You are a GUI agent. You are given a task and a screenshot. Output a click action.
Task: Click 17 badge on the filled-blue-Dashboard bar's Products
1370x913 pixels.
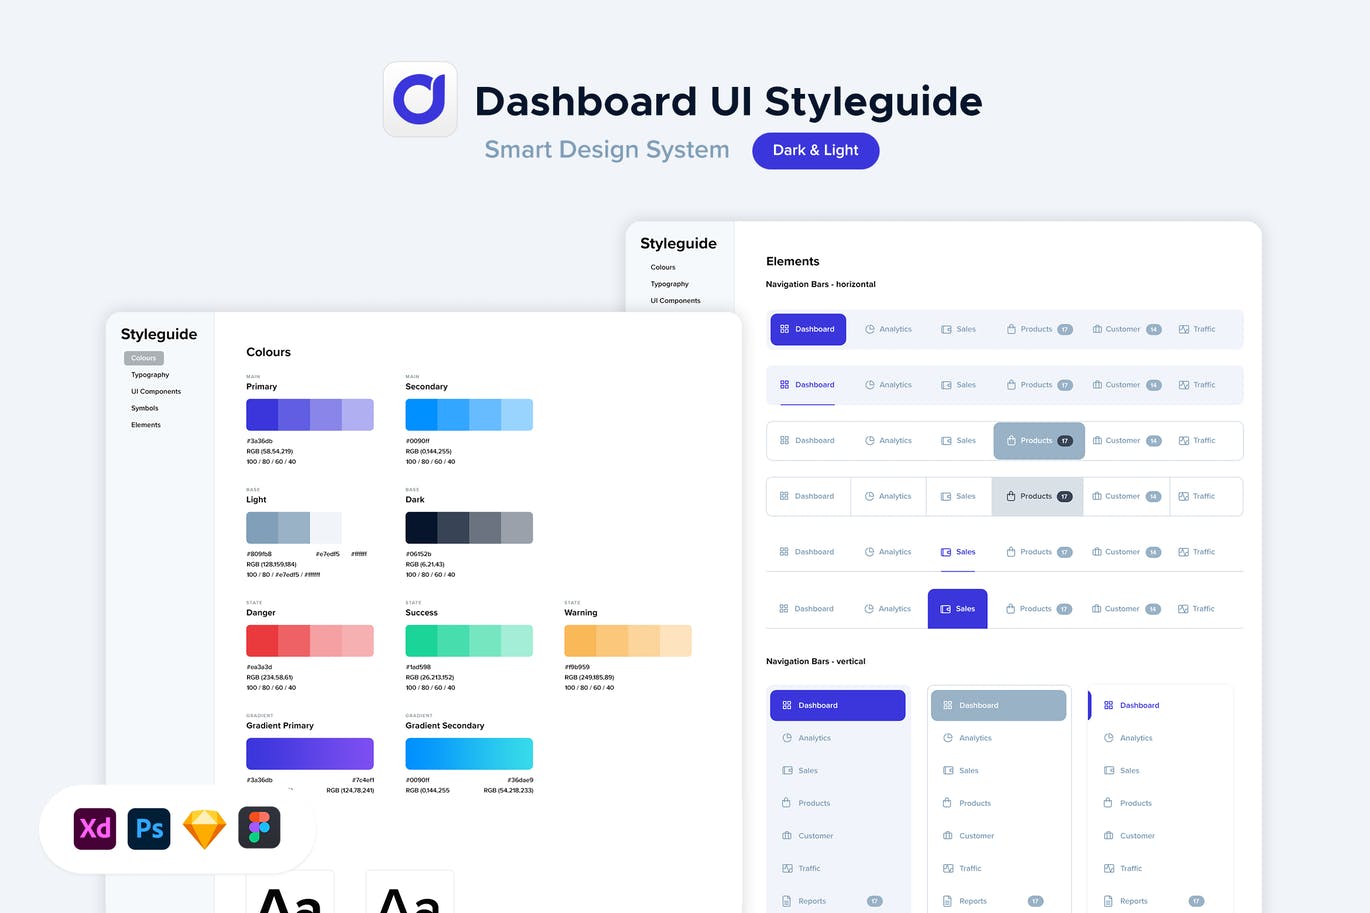[x=1065, y=329]
